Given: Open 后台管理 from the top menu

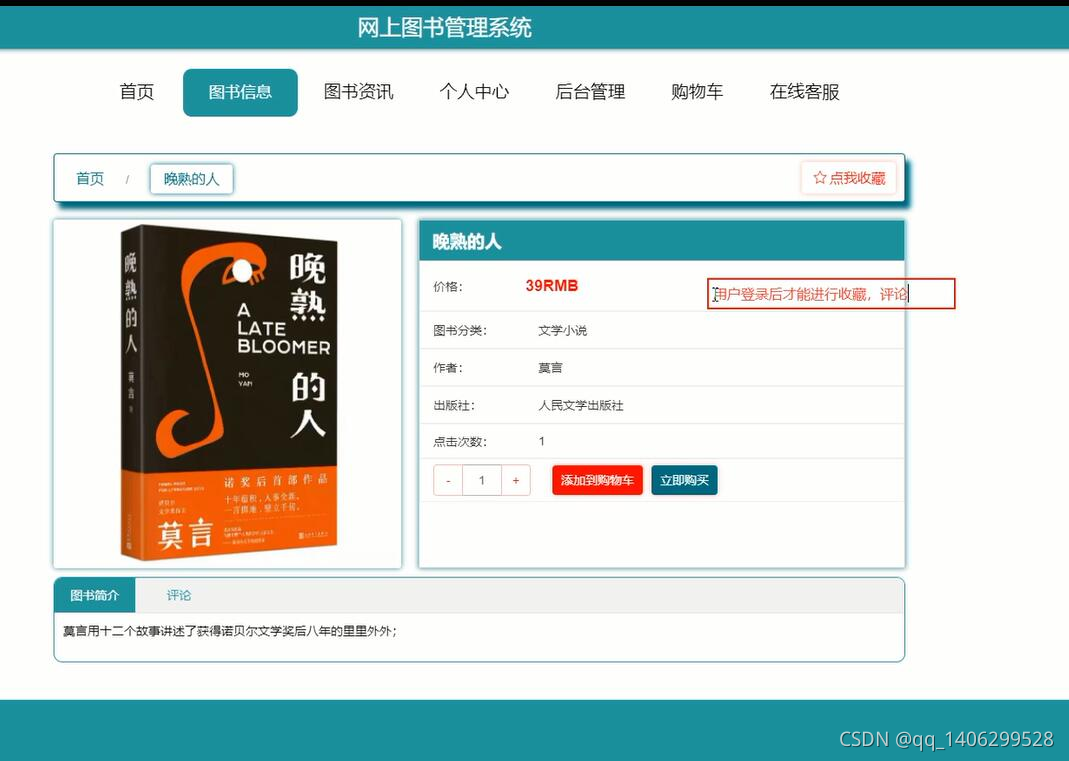Looking at the screenshot, I should 590,91.
